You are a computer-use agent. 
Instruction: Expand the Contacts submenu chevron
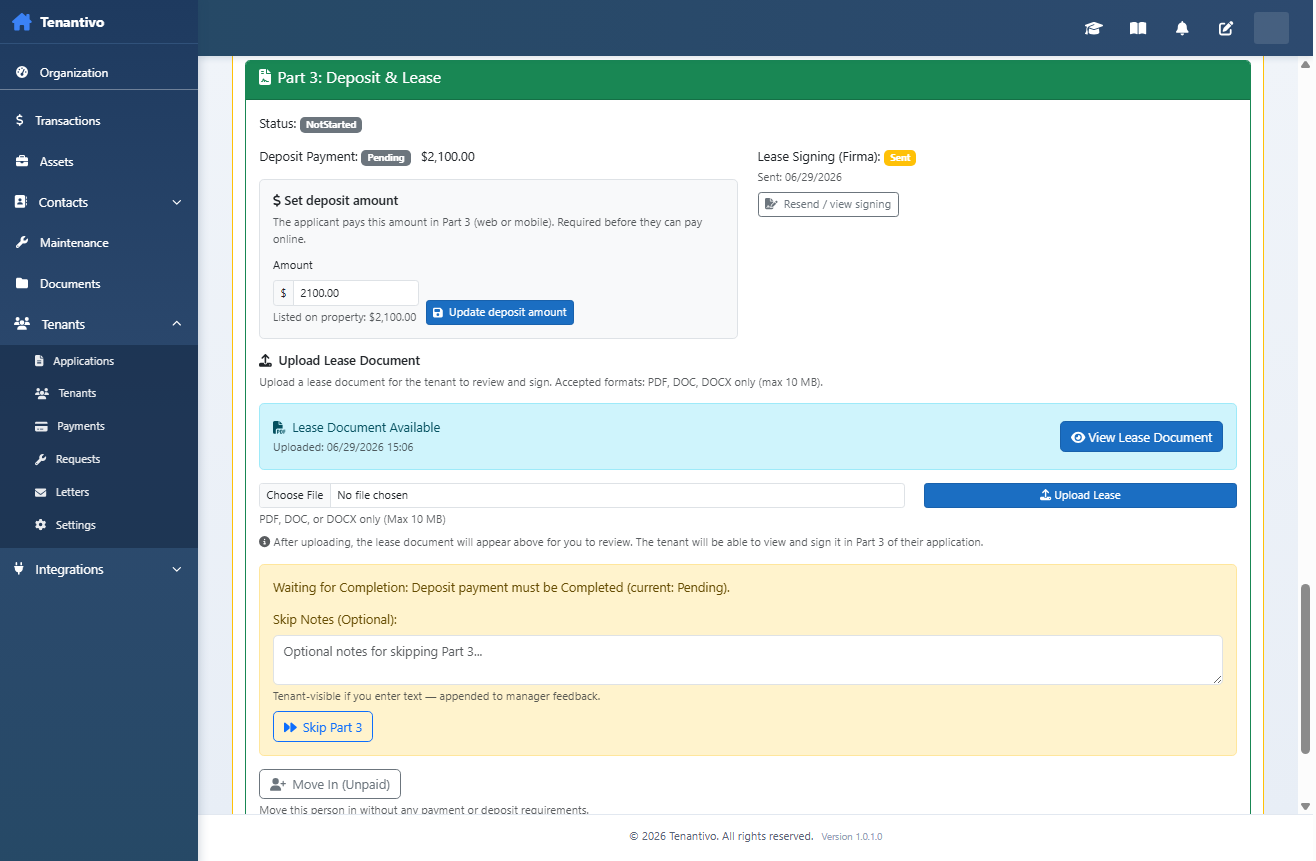177,202
